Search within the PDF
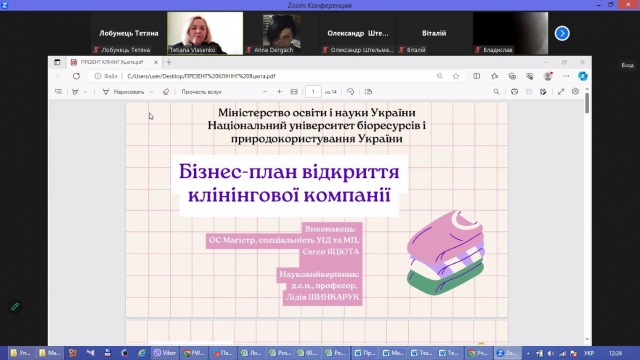 pyautogui.click(x=496, y=92)
